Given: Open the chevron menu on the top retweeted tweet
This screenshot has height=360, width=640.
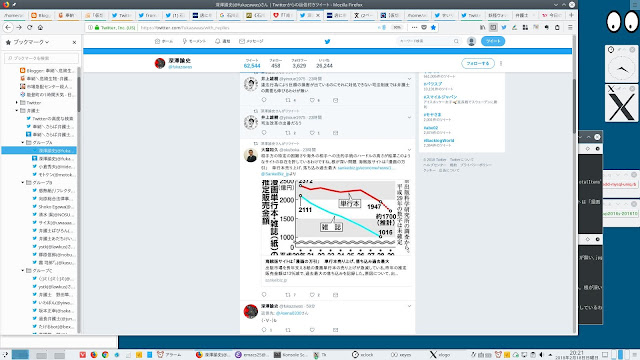Looking at the screenshot, I should [x=409, y=79].
